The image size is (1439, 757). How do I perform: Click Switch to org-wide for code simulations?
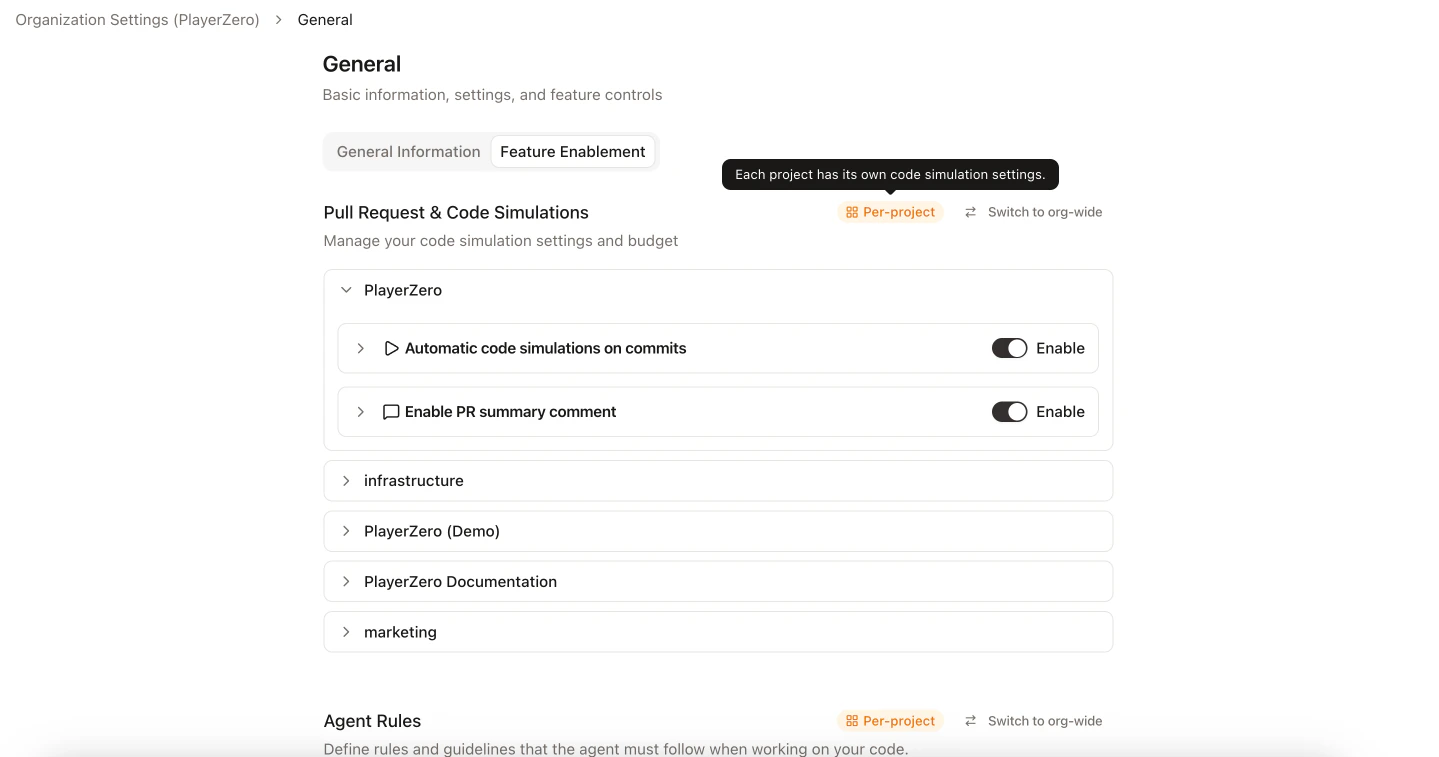pyautogui.click(x=1044, y=212)
